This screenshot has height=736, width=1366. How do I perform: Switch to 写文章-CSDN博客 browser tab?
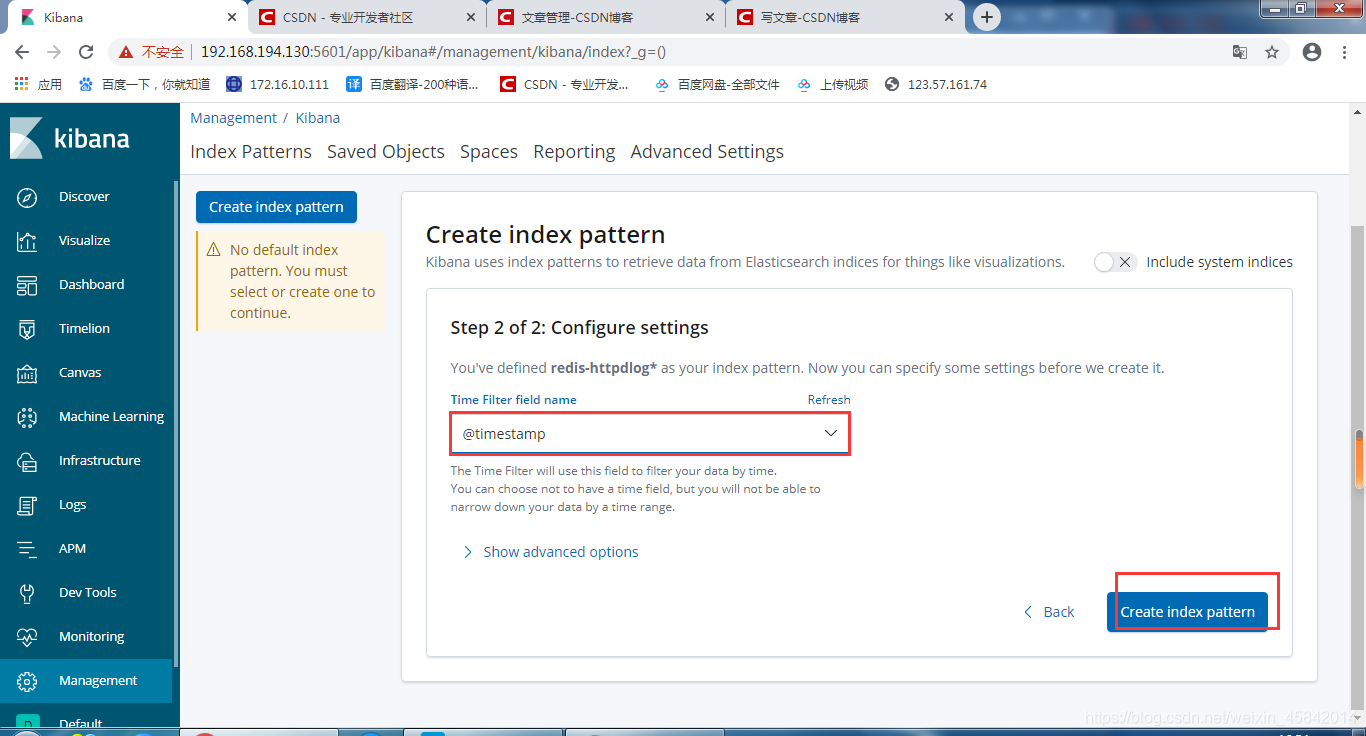tap(844, 17)
